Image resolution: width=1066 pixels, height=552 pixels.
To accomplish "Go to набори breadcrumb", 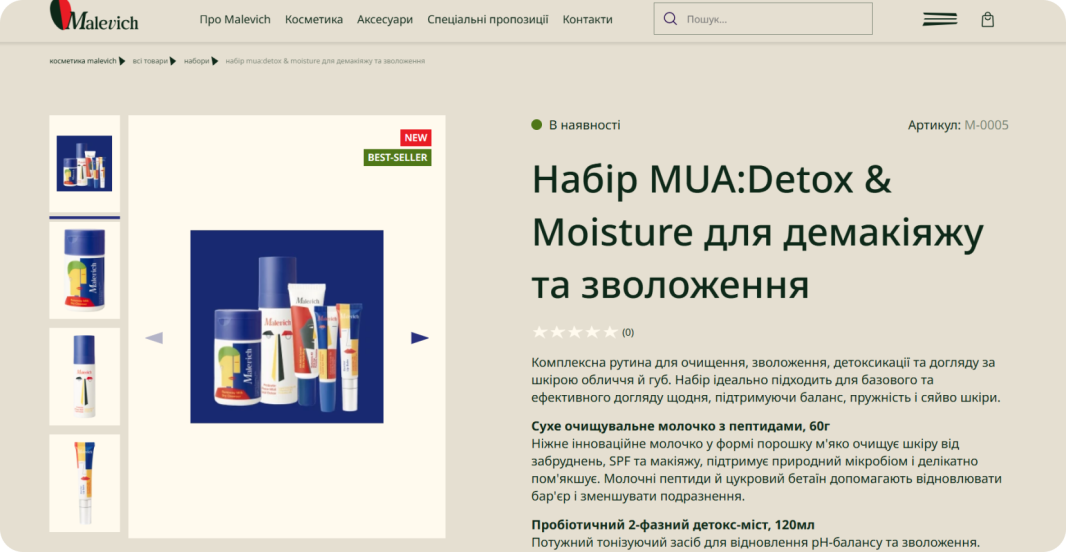I will point(196,61).
